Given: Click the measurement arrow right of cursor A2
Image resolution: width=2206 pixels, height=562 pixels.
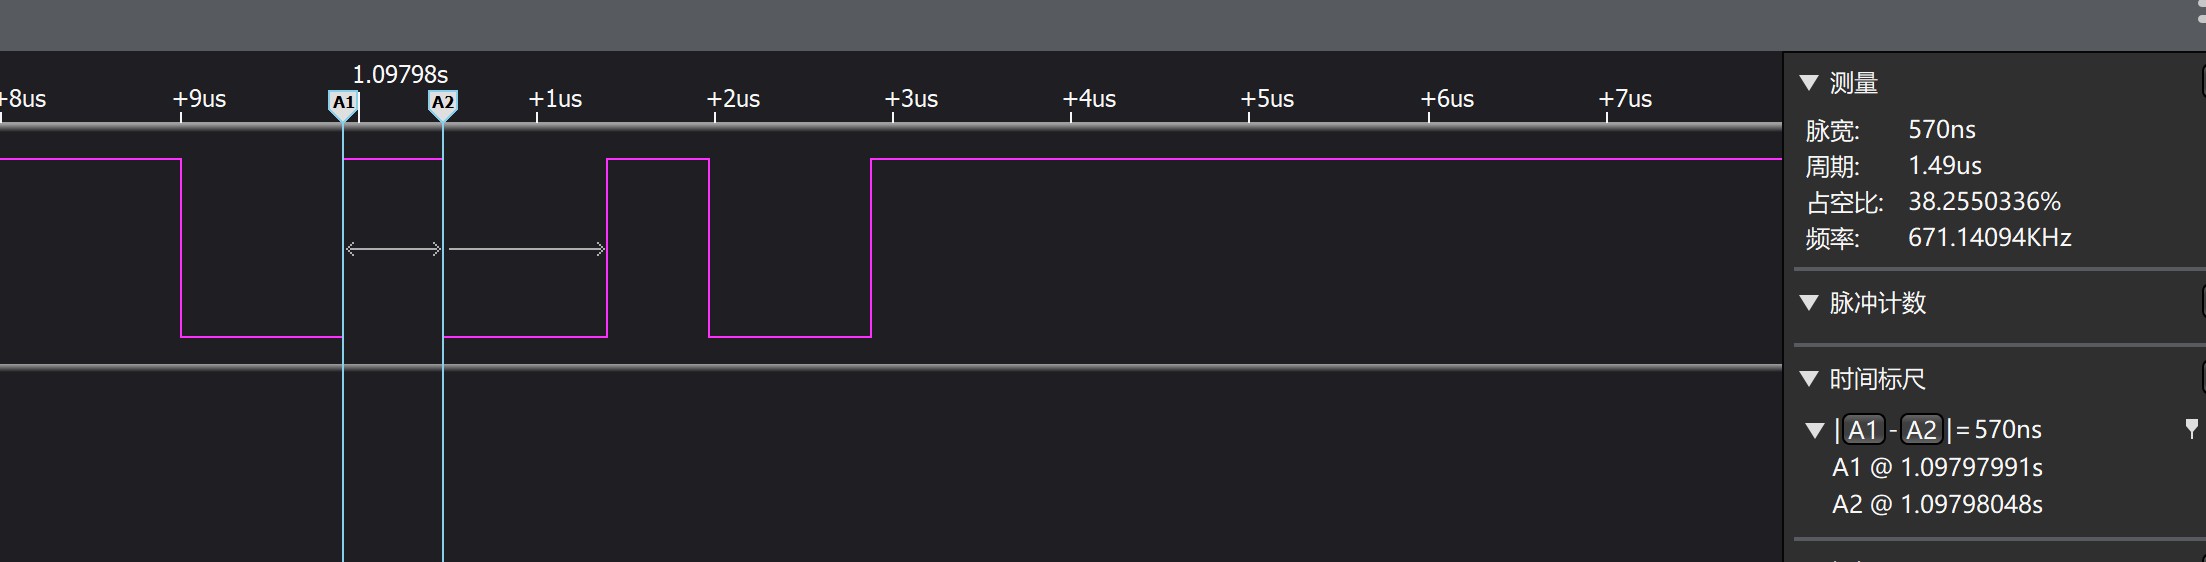Looking at the screenshot, I should tap(526, 249).
